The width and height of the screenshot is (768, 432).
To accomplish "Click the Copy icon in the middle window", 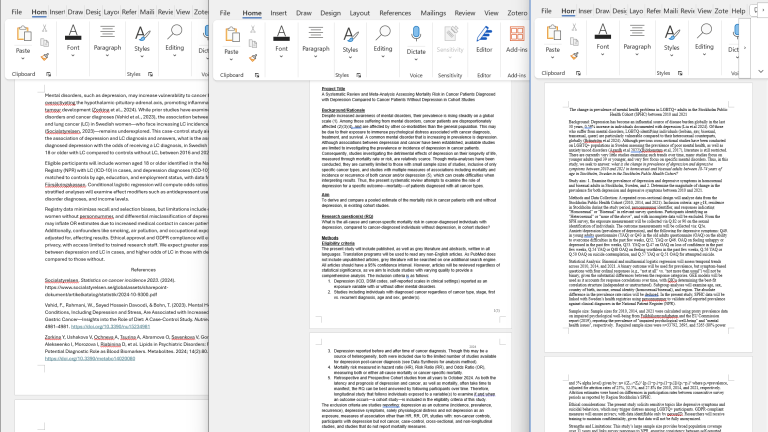I will tap(253, 44).
